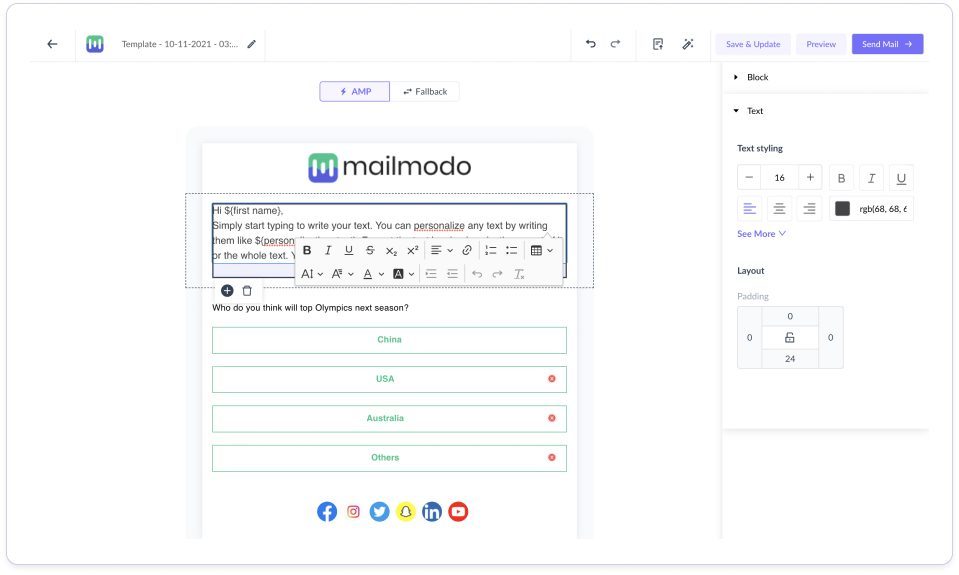Insert a numbered list

click(x=491, y=250)
